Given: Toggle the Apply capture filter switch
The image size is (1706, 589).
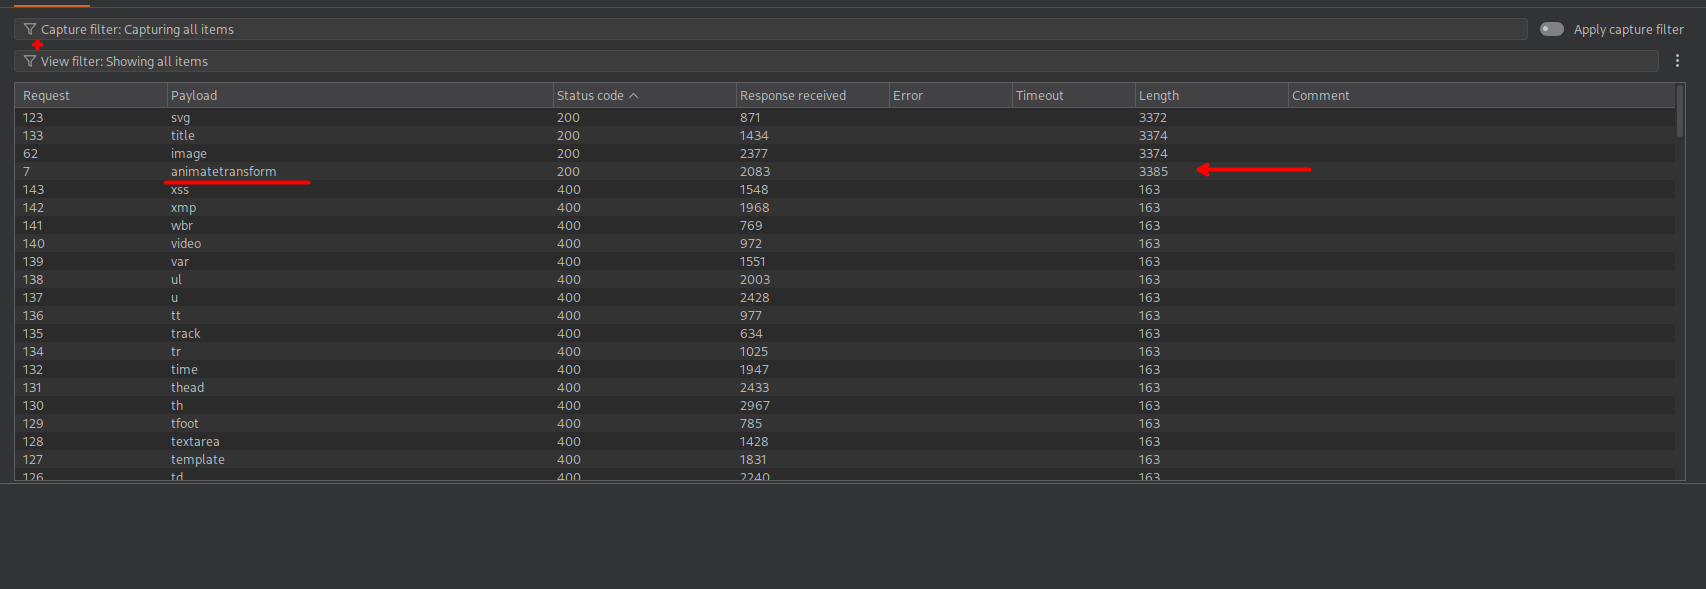Looking at the screenshot, I should pos(1551,30).
